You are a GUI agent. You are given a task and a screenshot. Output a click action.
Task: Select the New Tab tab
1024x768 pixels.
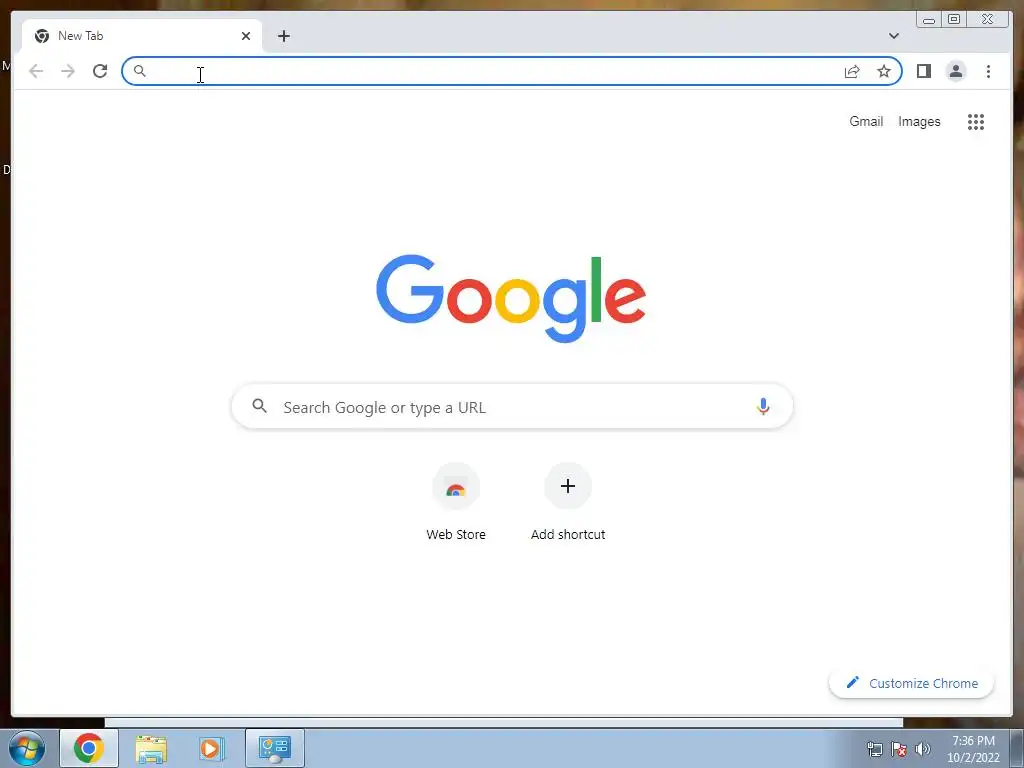click(142, 36)
